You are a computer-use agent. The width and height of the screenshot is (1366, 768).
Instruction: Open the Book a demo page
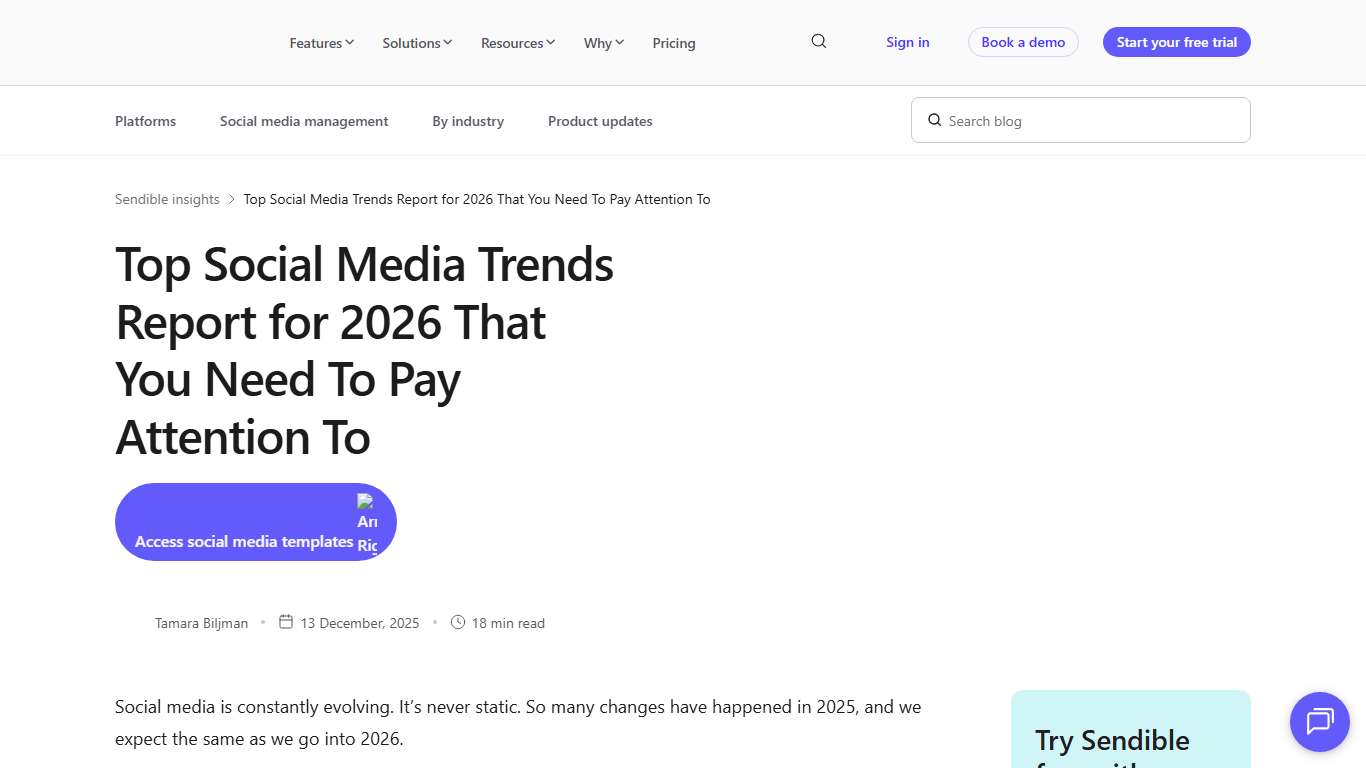[x=1023, y=42]
